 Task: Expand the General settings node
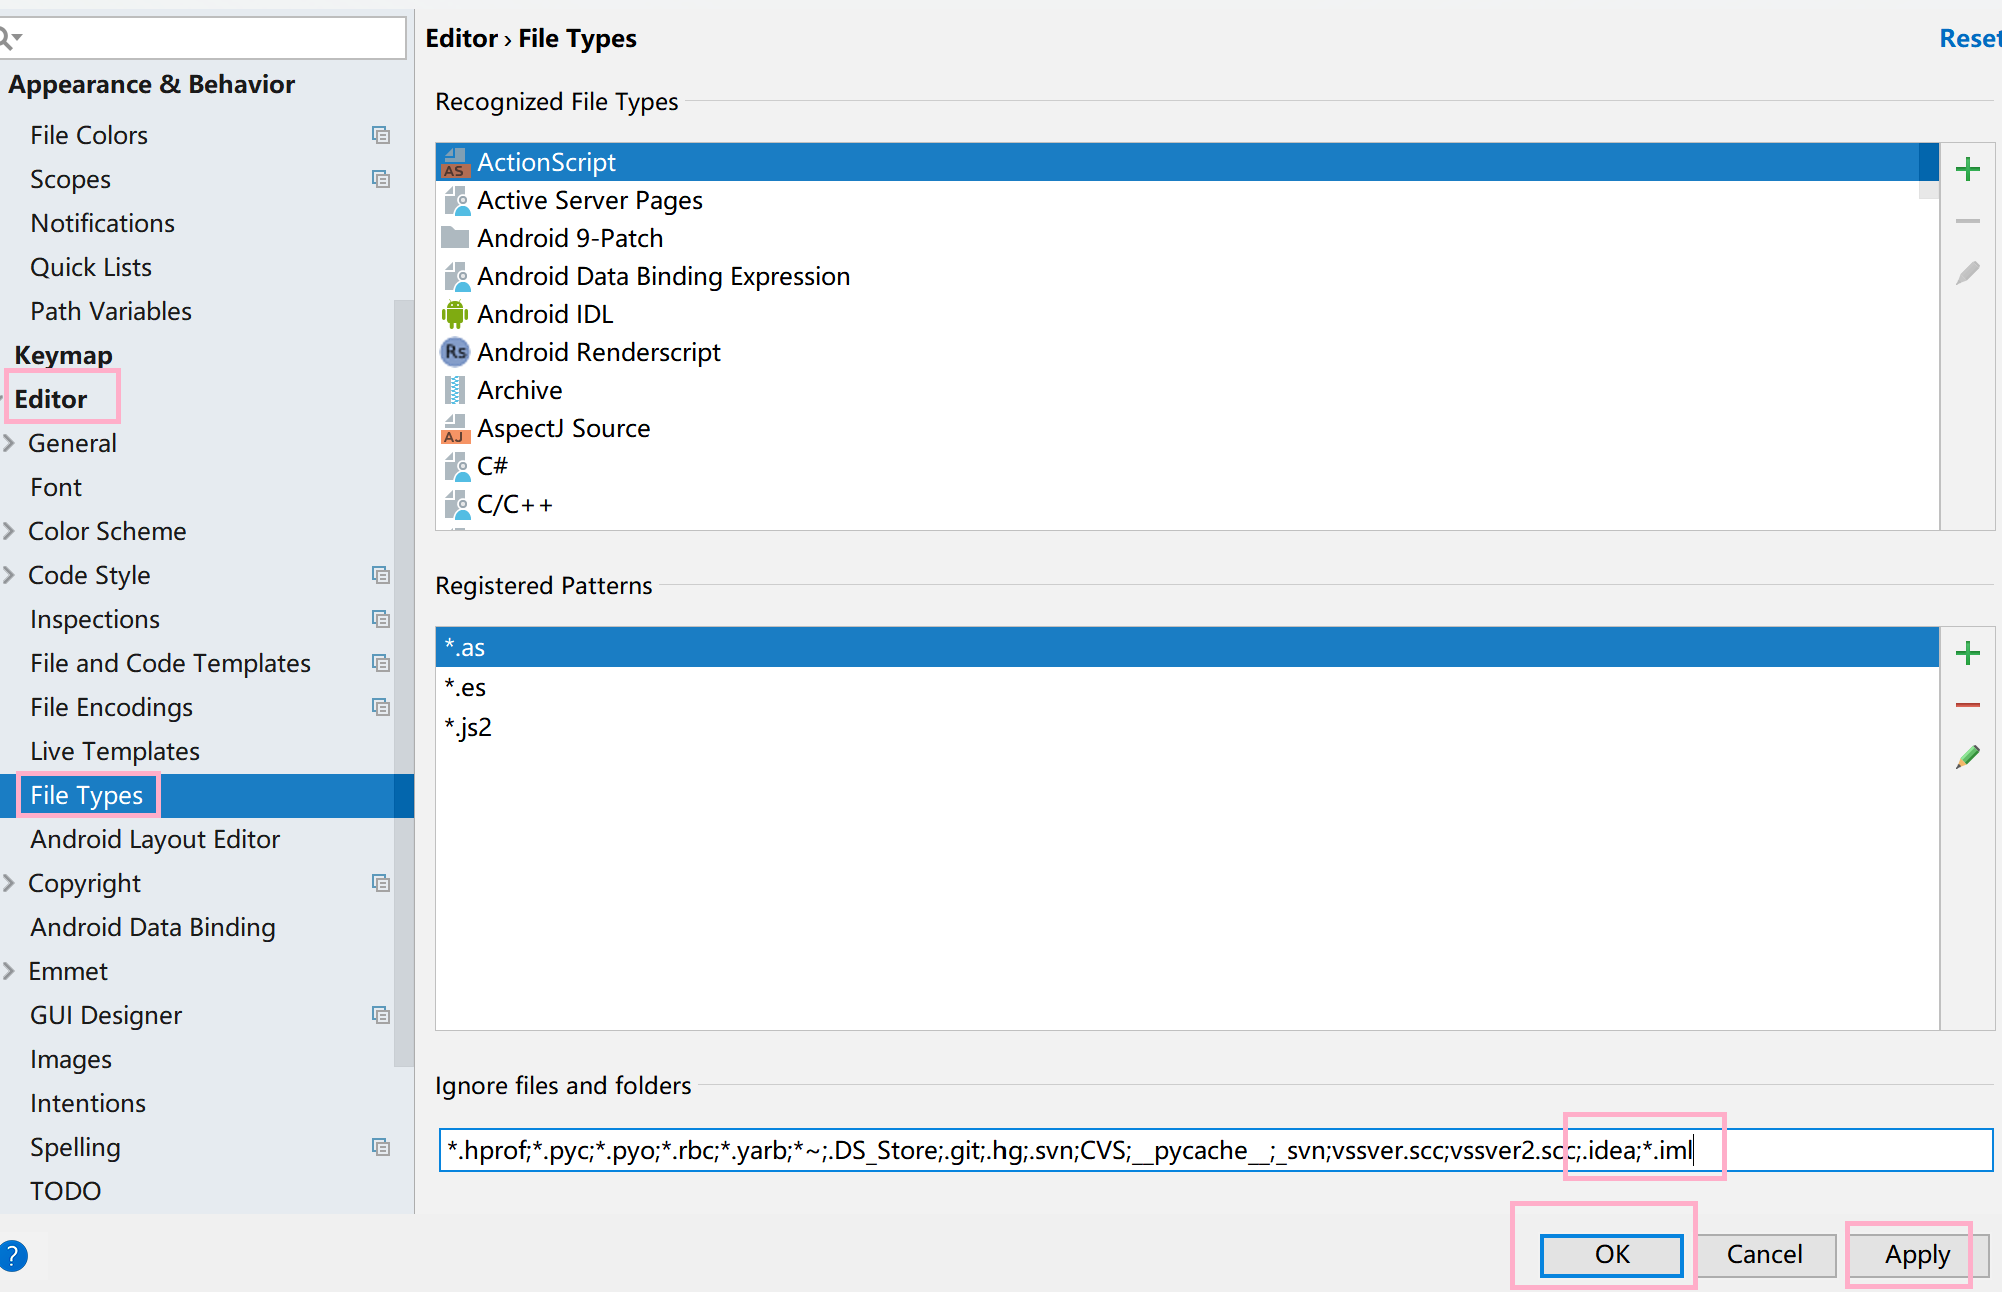tap(9, 443)
